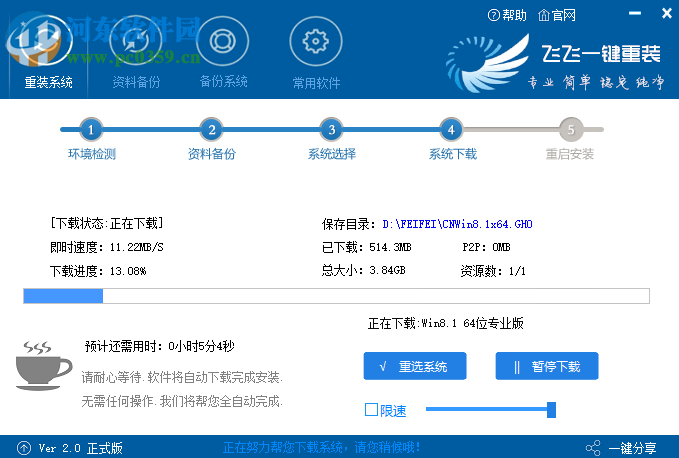Switch to the 资料备份 tab label
The width and height of the screenshot is (679, 458).
click(136, 82)
